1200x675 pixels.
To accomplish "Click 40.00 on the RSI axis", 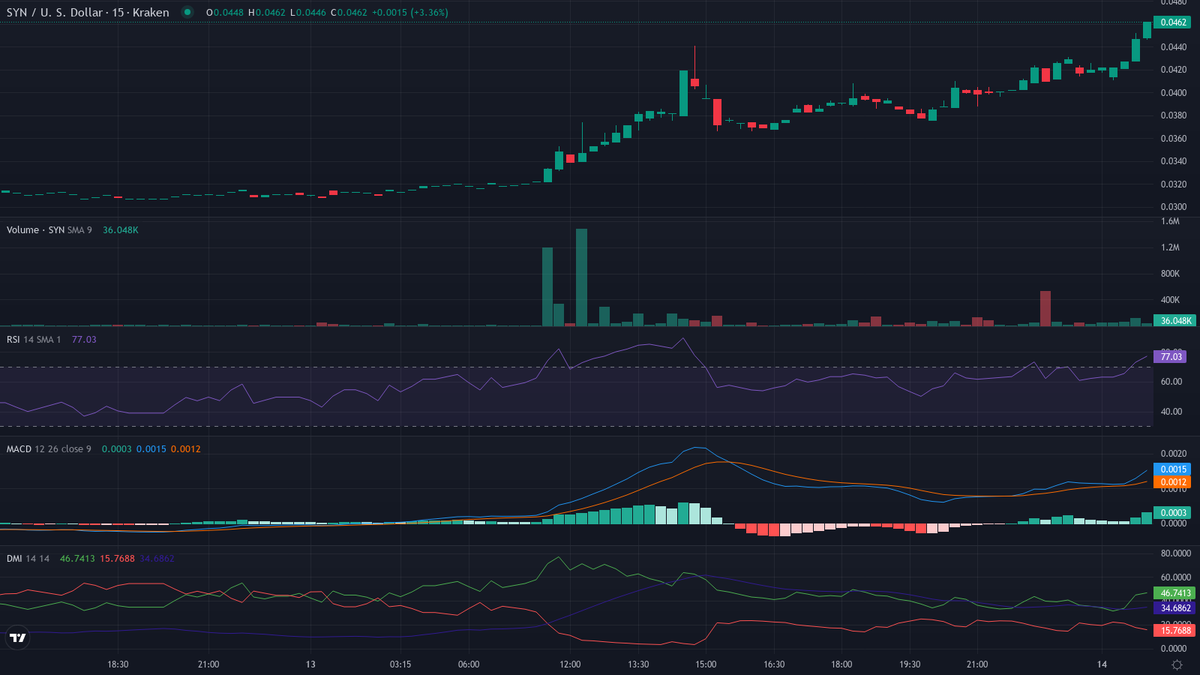I will tap(1170, 411).
